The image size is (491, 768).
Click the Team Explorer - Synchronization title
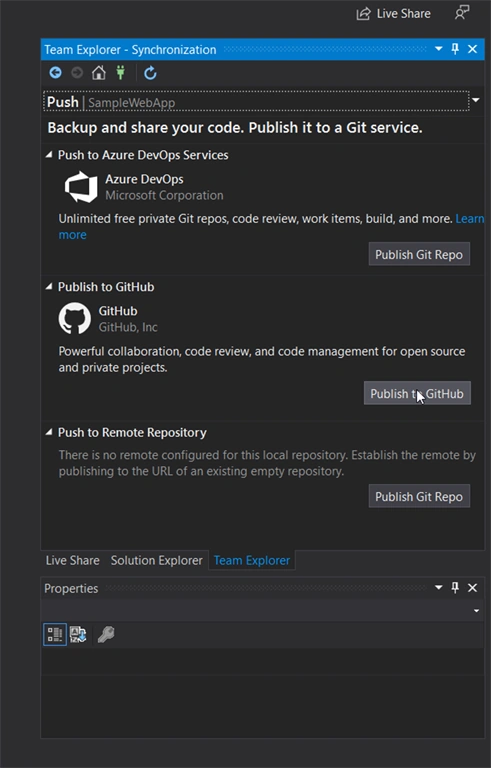pos(130,49)
